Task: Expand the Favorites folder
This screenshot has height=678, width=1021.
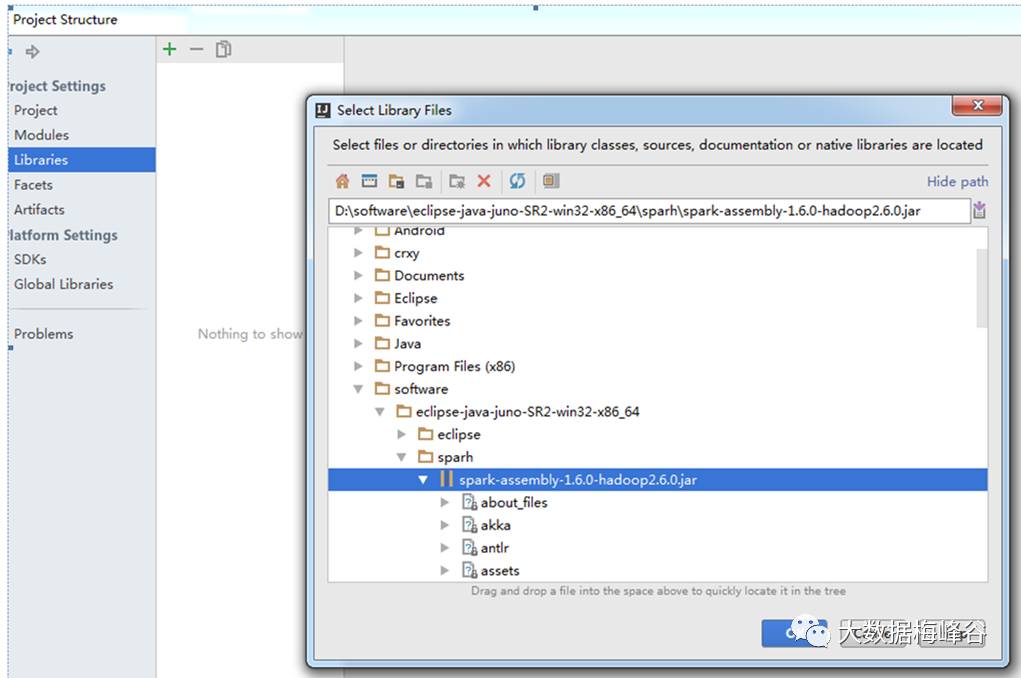Action: 358,320
